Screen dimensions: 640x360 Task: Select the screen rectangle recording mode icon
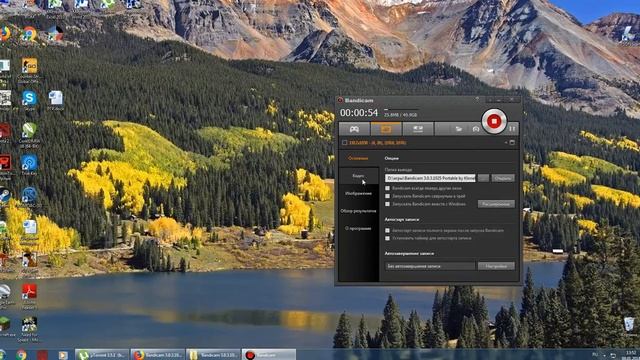tap(386, 129)
